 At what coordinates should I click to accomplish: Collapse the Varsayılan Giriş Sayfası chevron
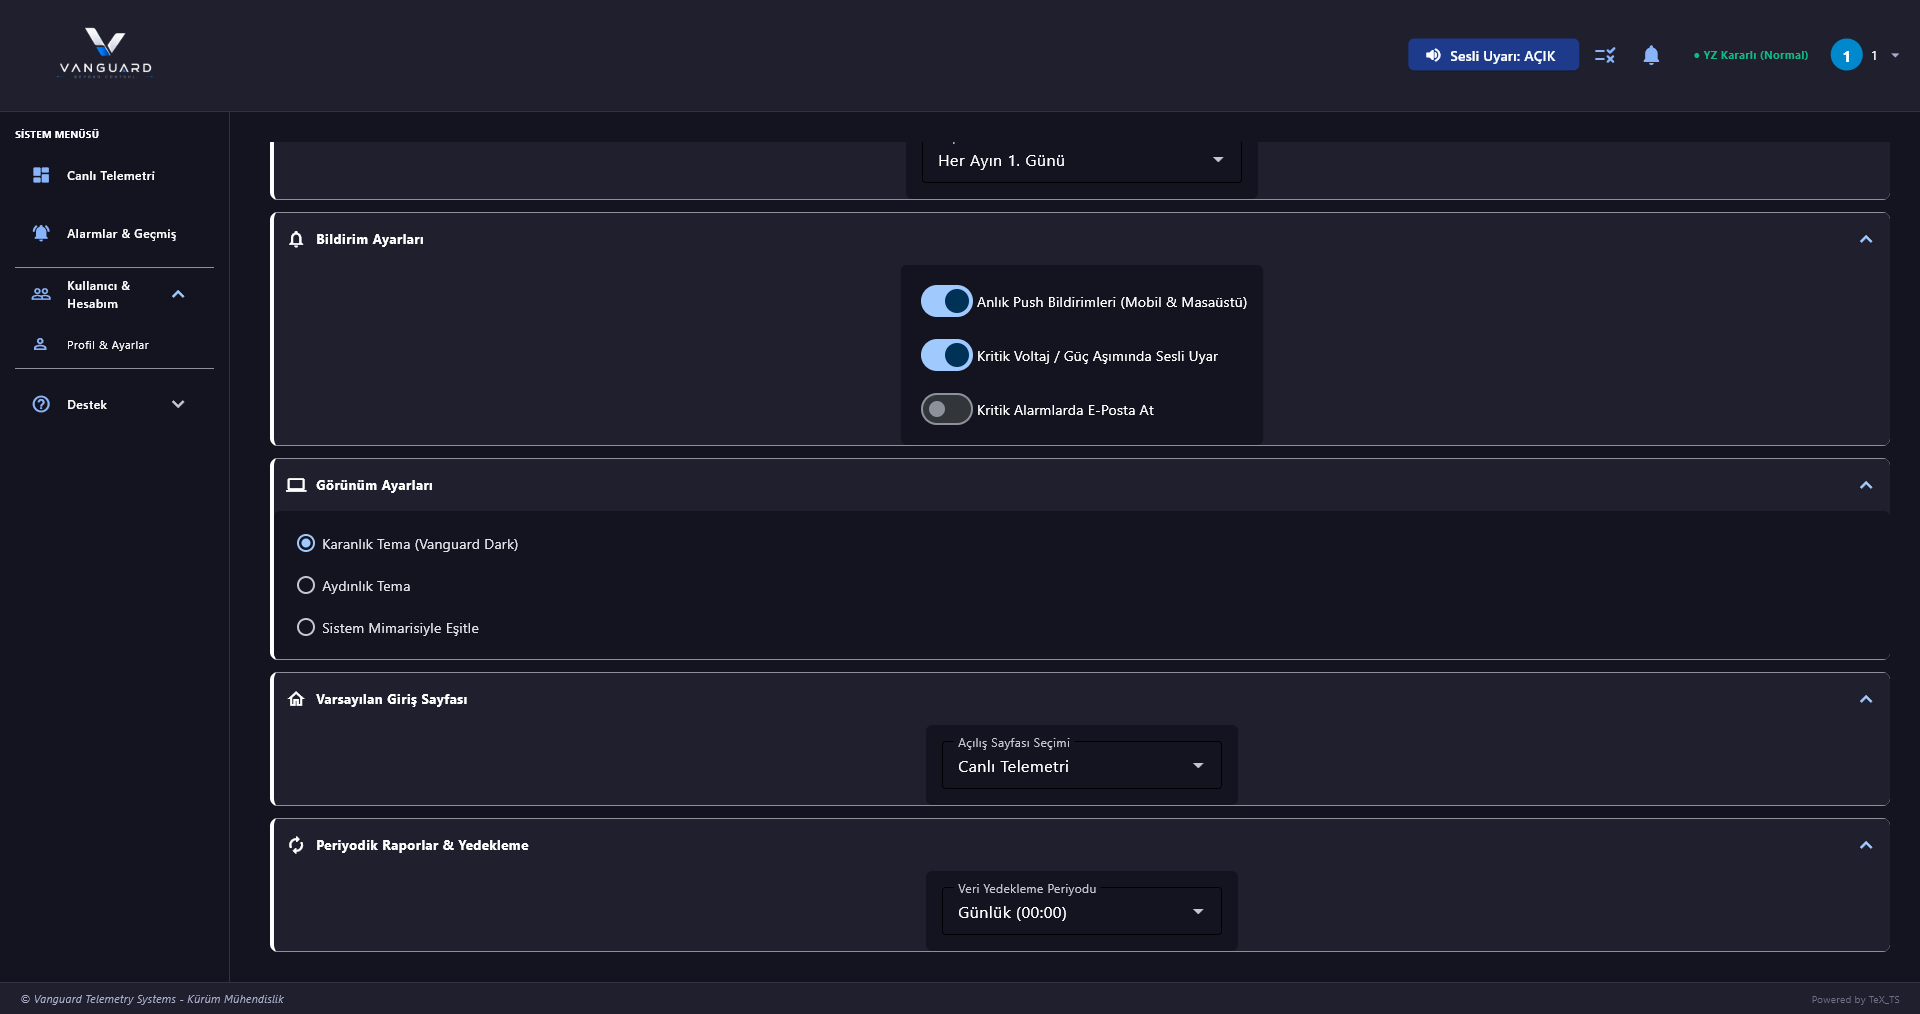(x=1866, y=699)
